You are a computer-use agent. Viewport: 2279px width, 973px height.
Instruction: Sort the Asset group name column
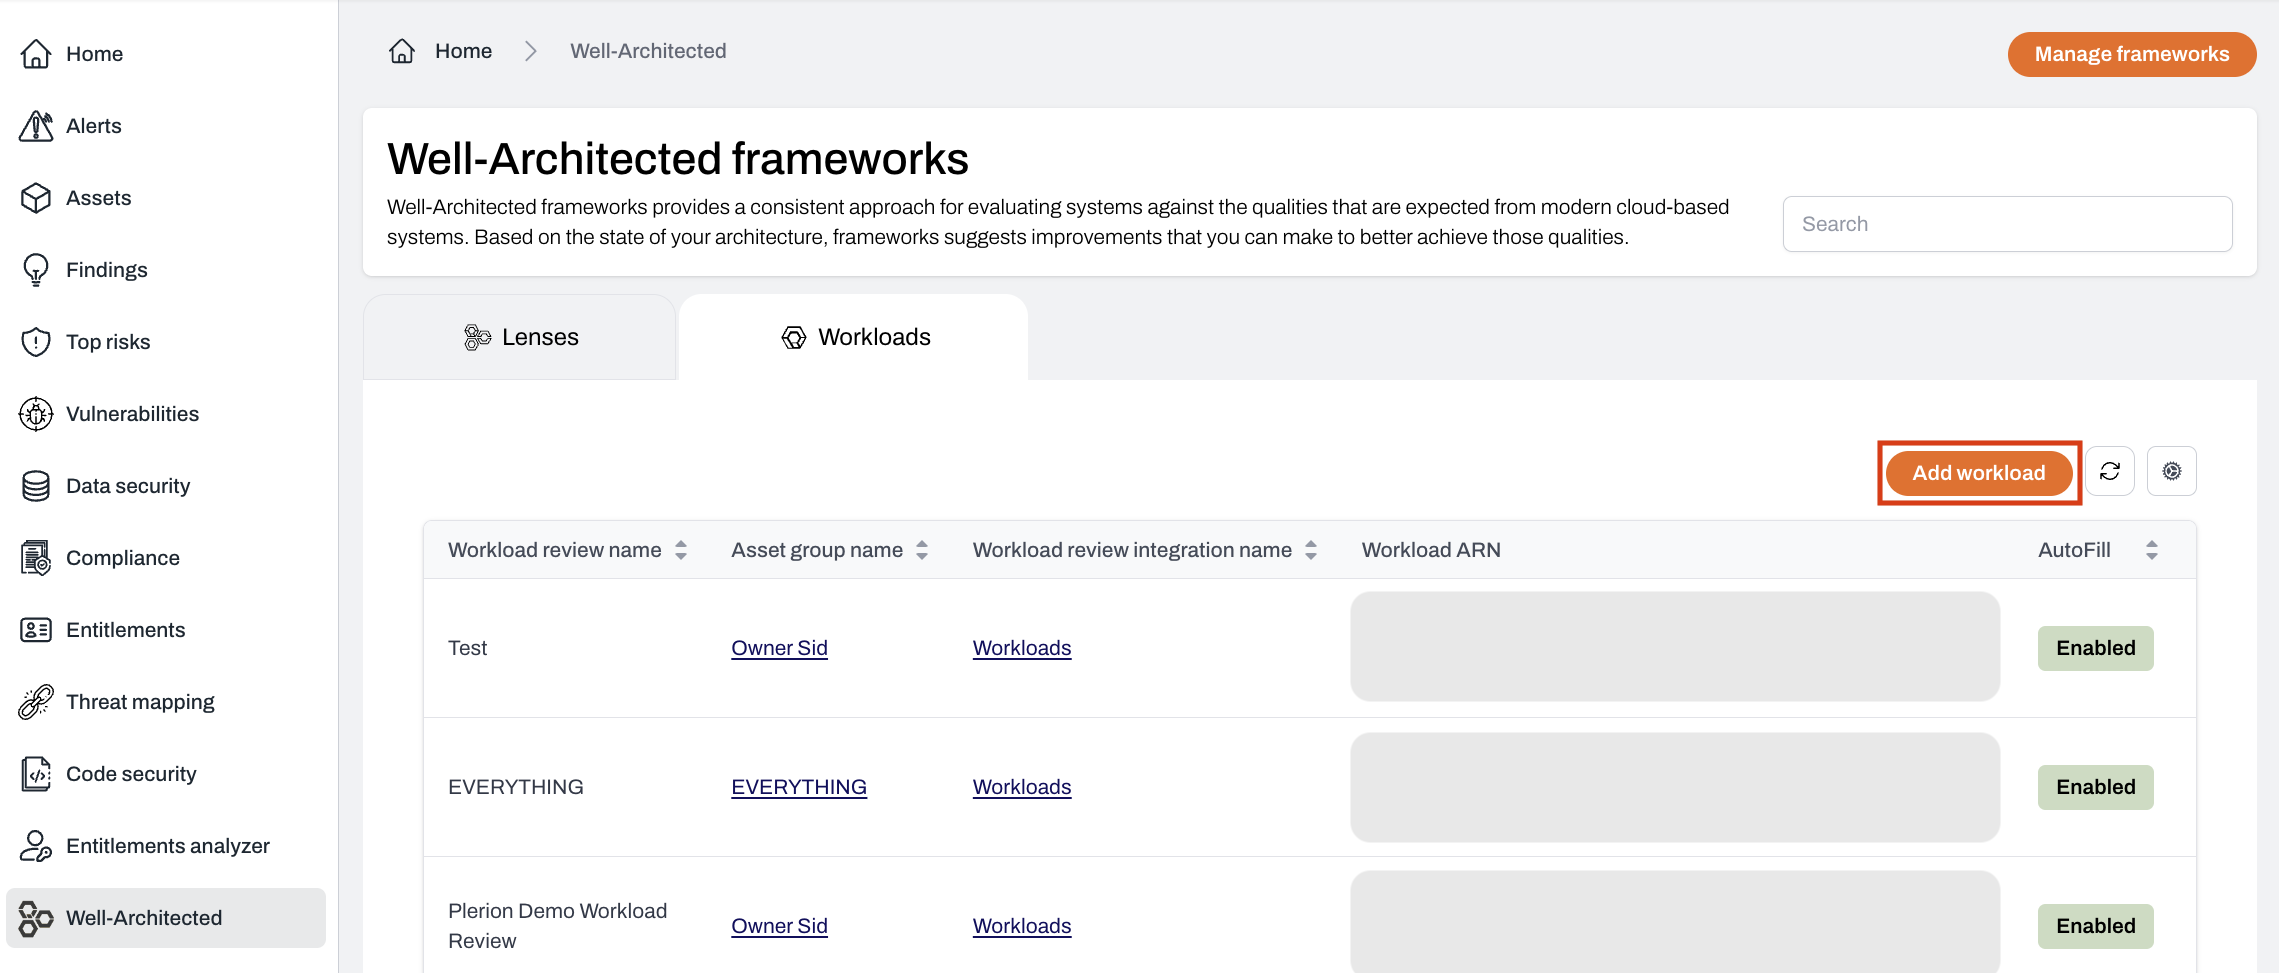(921, 549)
